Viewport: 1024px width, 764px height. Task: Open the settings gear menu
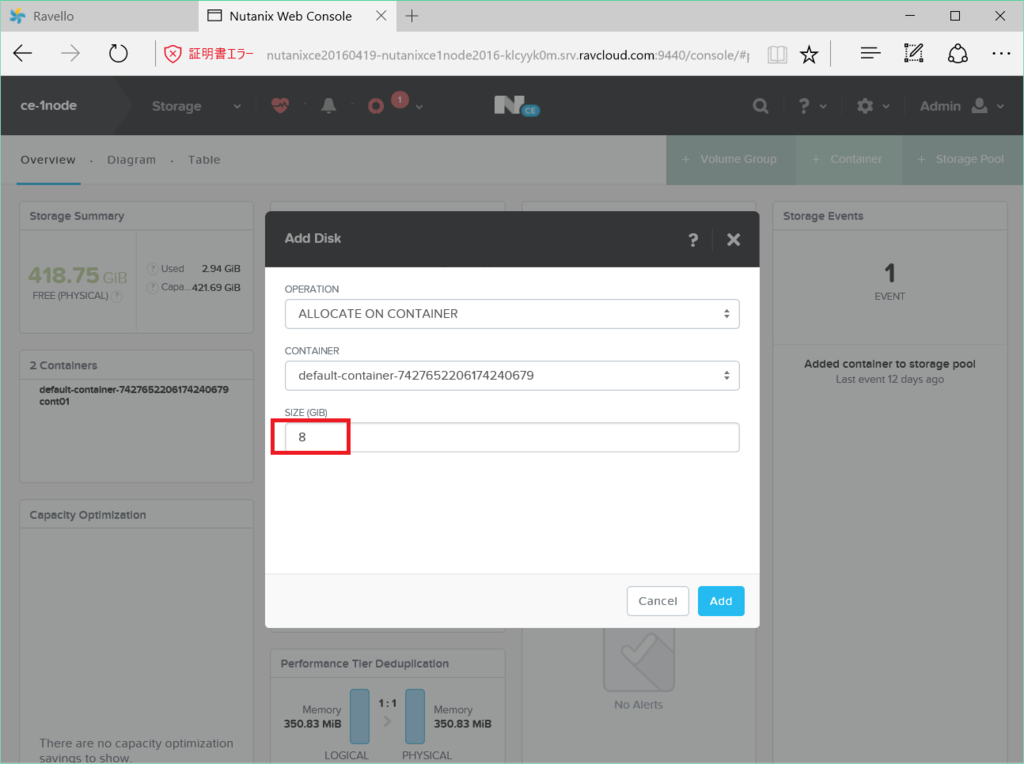(872, 106)
